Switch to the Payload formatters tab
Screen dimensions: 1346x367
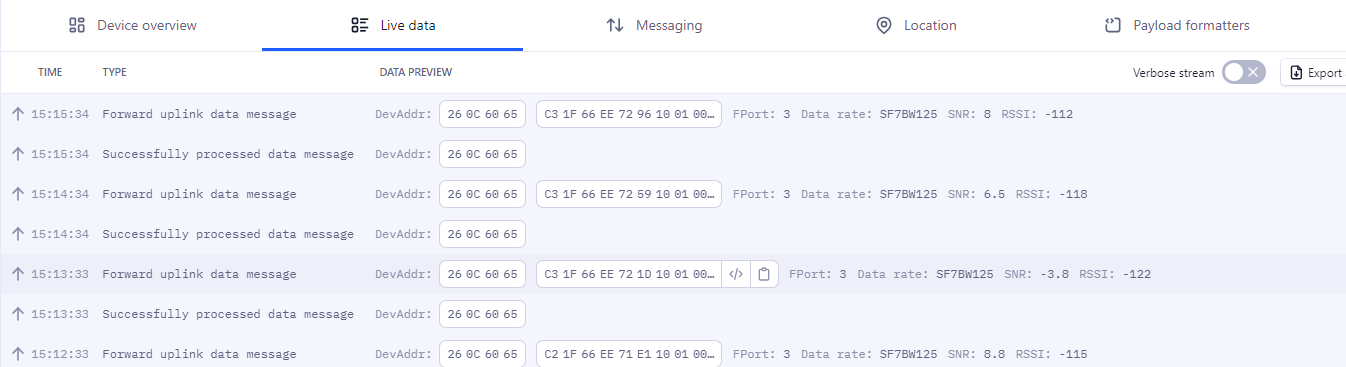pyautogui.click(x=1177, y=25)
